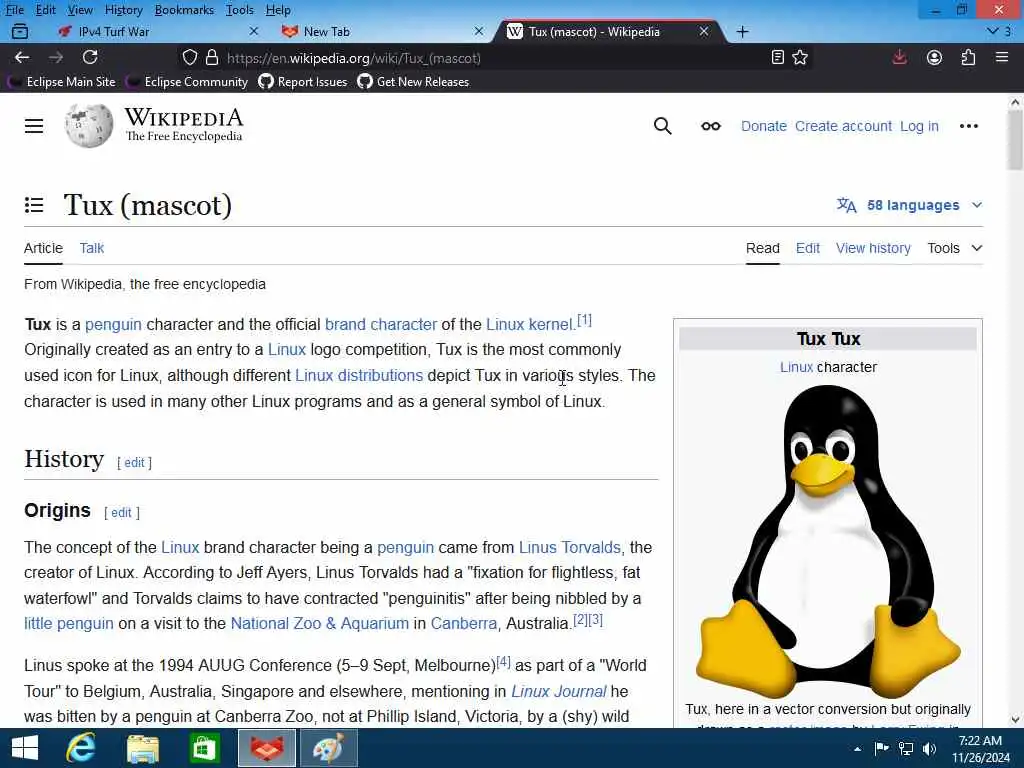Image resolution: width=1024 pixels, height=768 pixels.
Task: Open Eclipse Main Site bookmark
Action: [63, 82]
